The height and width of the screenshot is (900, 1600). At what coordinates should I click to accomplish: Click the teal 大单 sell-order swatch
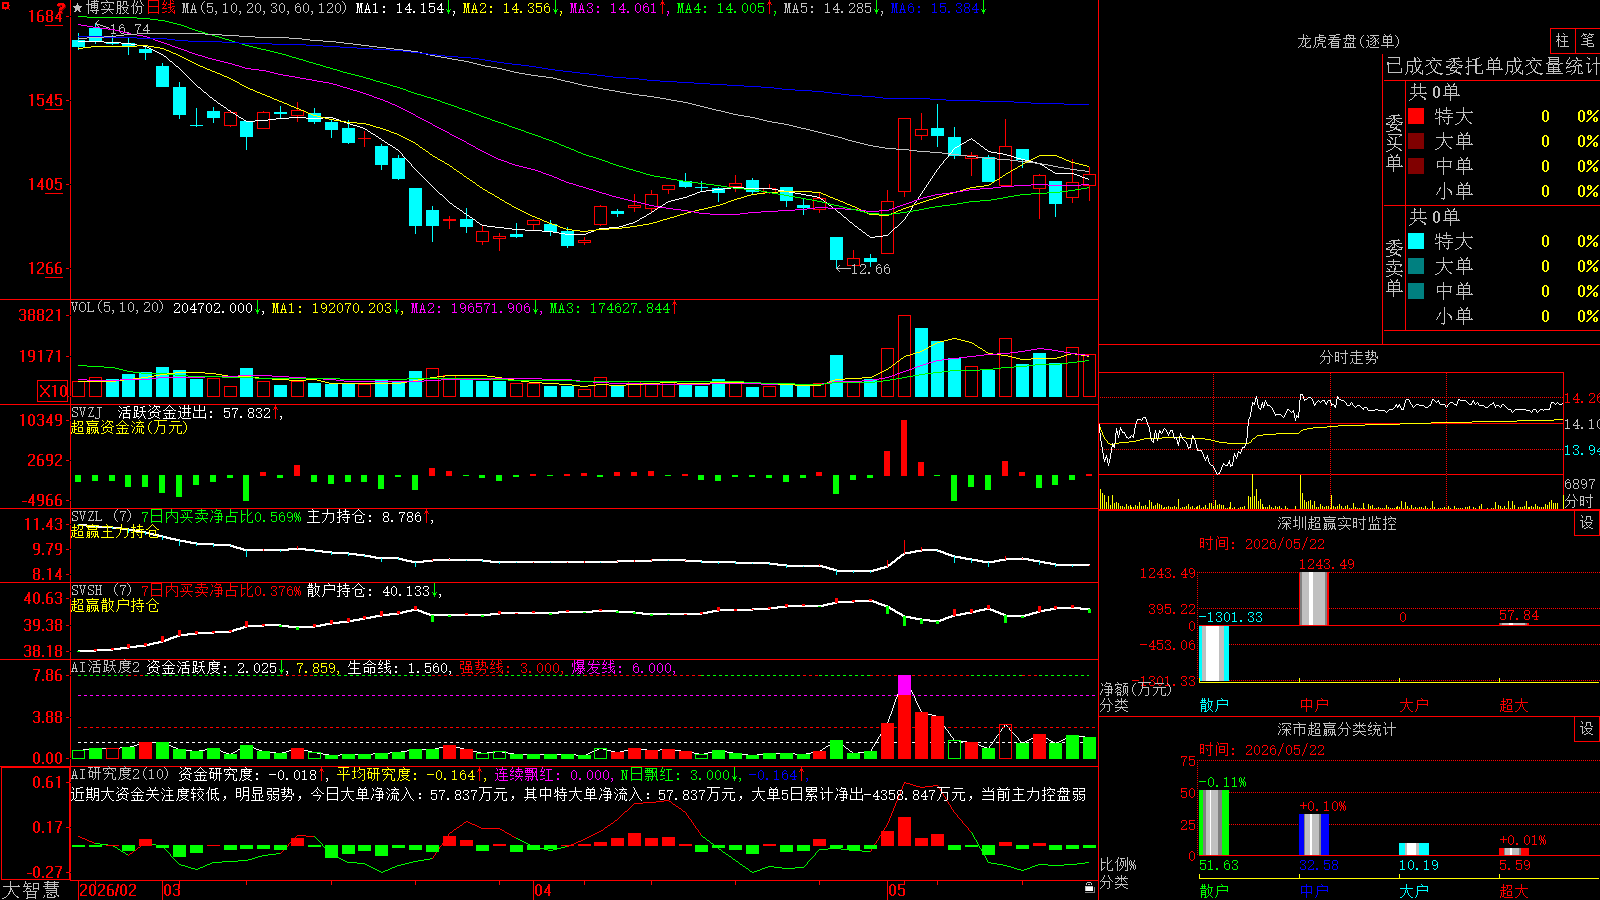1416,266
